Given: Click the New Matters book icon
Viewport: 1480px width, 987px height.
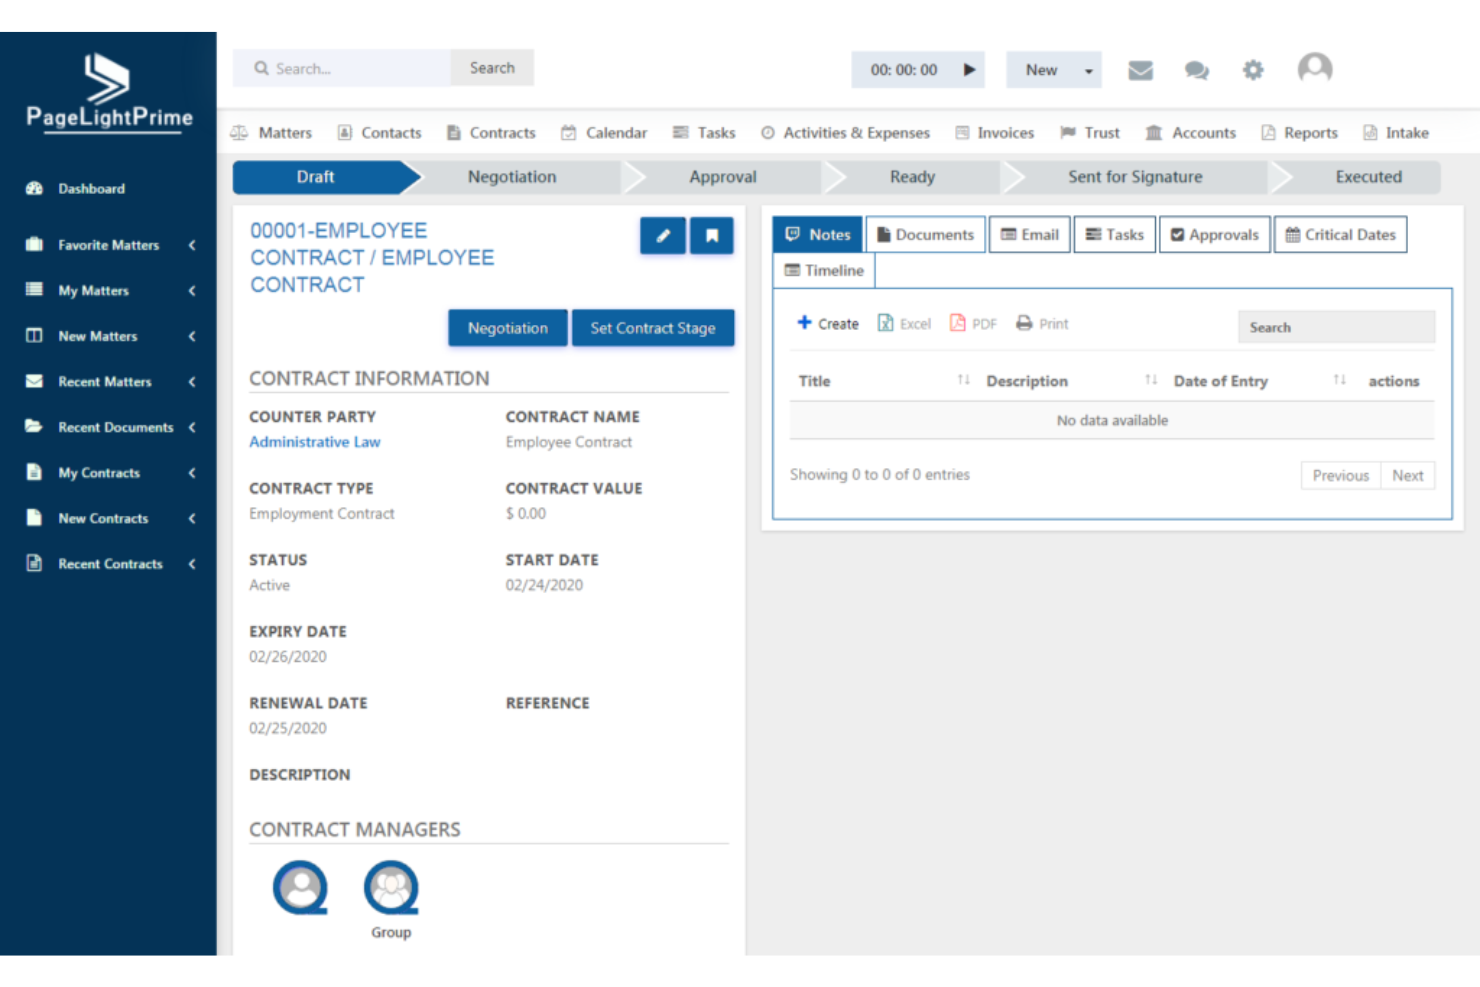Looking at the screenshot, I should coord(34,335).
